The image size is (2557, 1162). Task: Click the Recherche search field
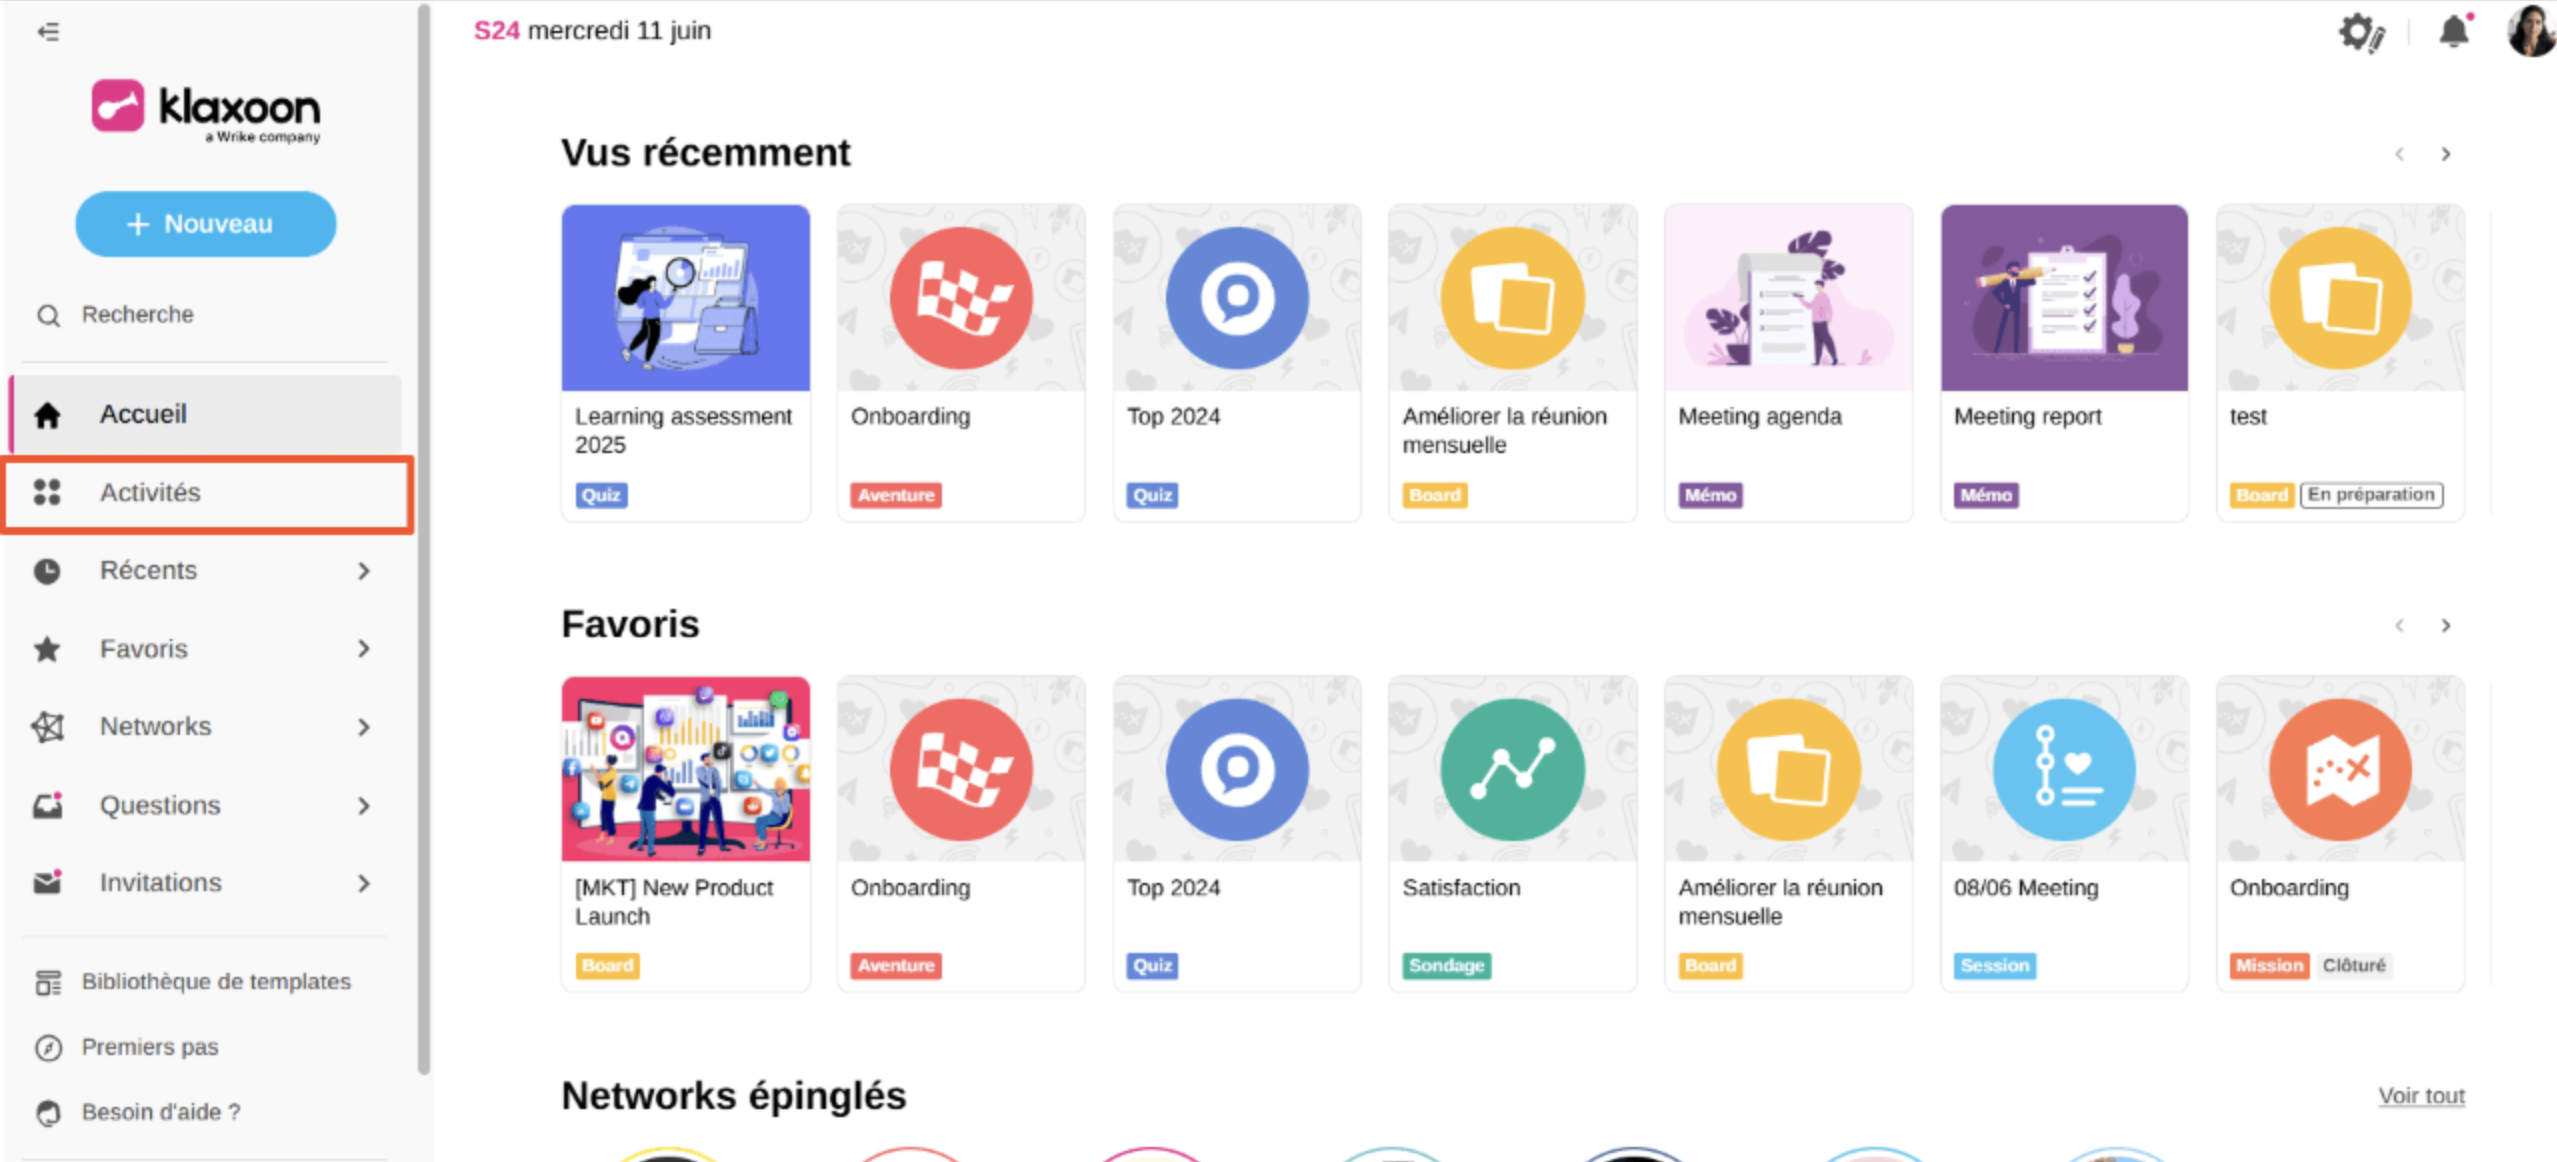pos(206,315)
